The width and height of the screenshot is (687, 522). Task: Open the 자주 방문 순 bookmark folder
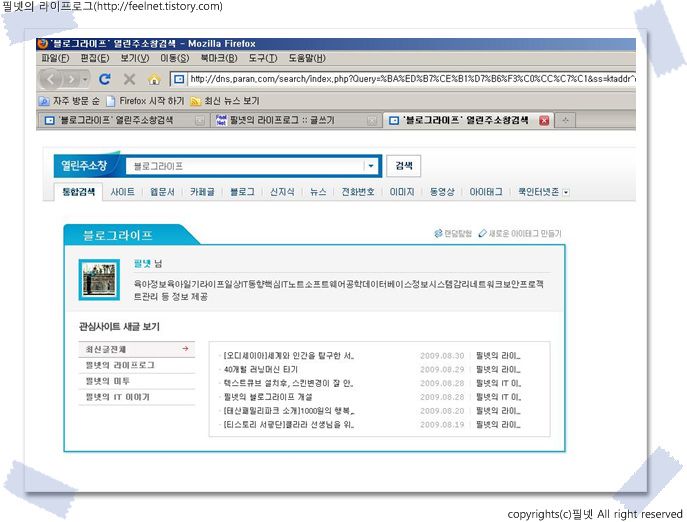[x=69, y=101]
